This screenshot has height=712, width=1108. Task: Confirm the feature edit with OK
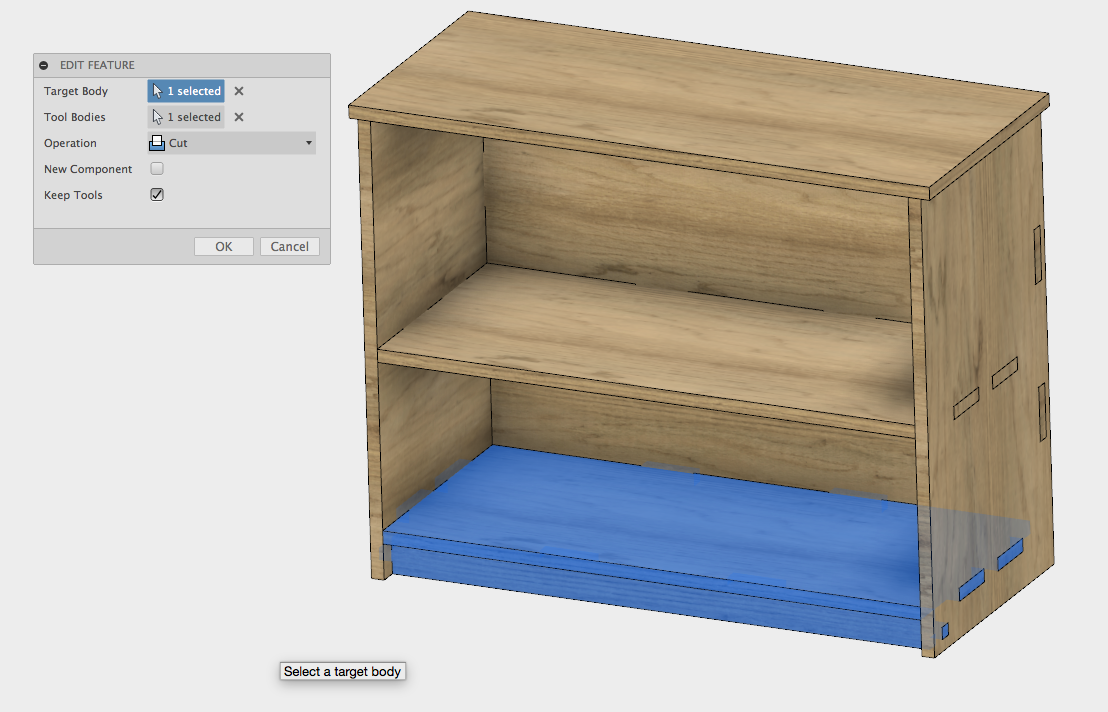[x=223, y=246]
